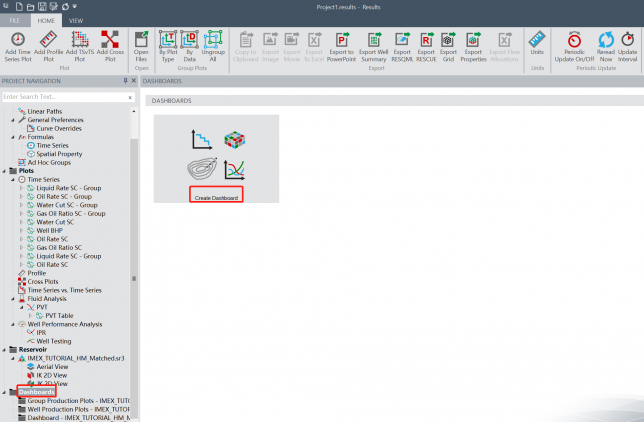The height and width of the screenshot is (422, 644).
Task: Click the Create Dashboard button
Action: tap(217, 194)
